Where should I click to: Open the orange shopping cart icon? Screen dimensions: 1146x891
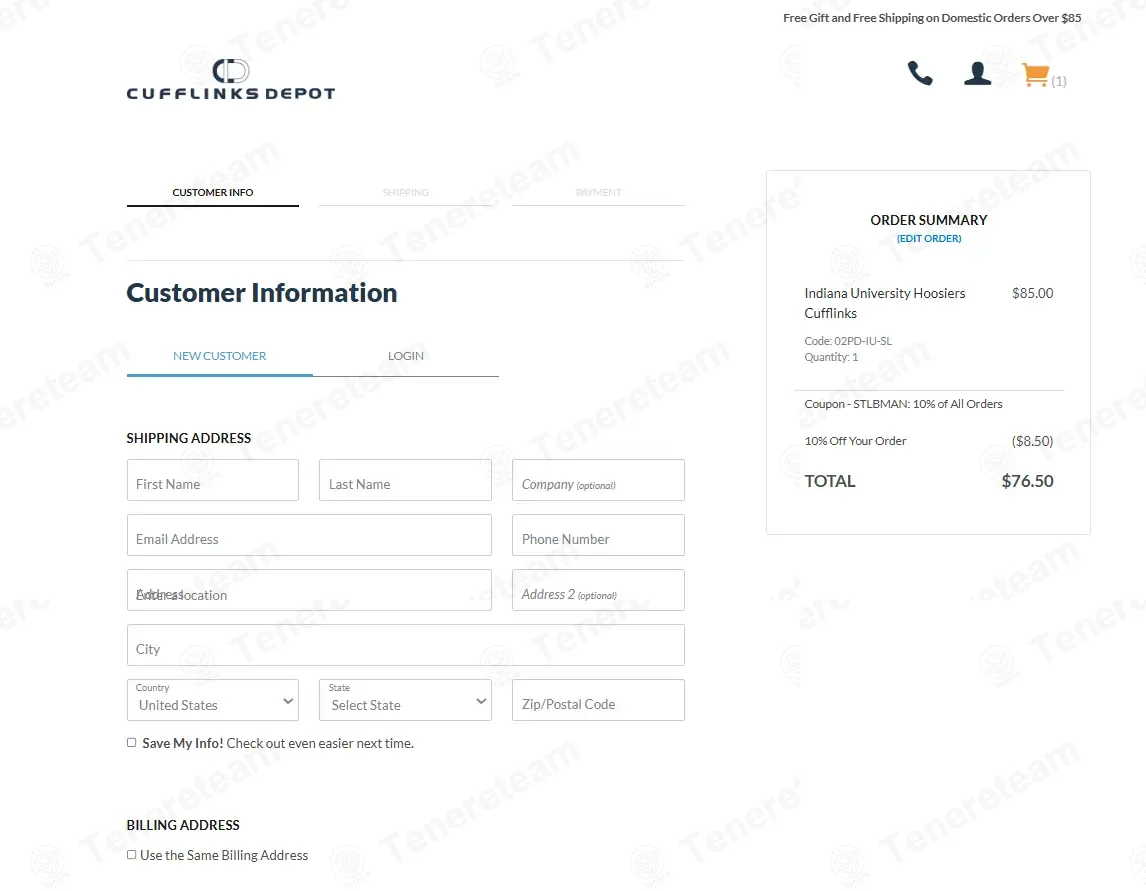coord(1036,75)
